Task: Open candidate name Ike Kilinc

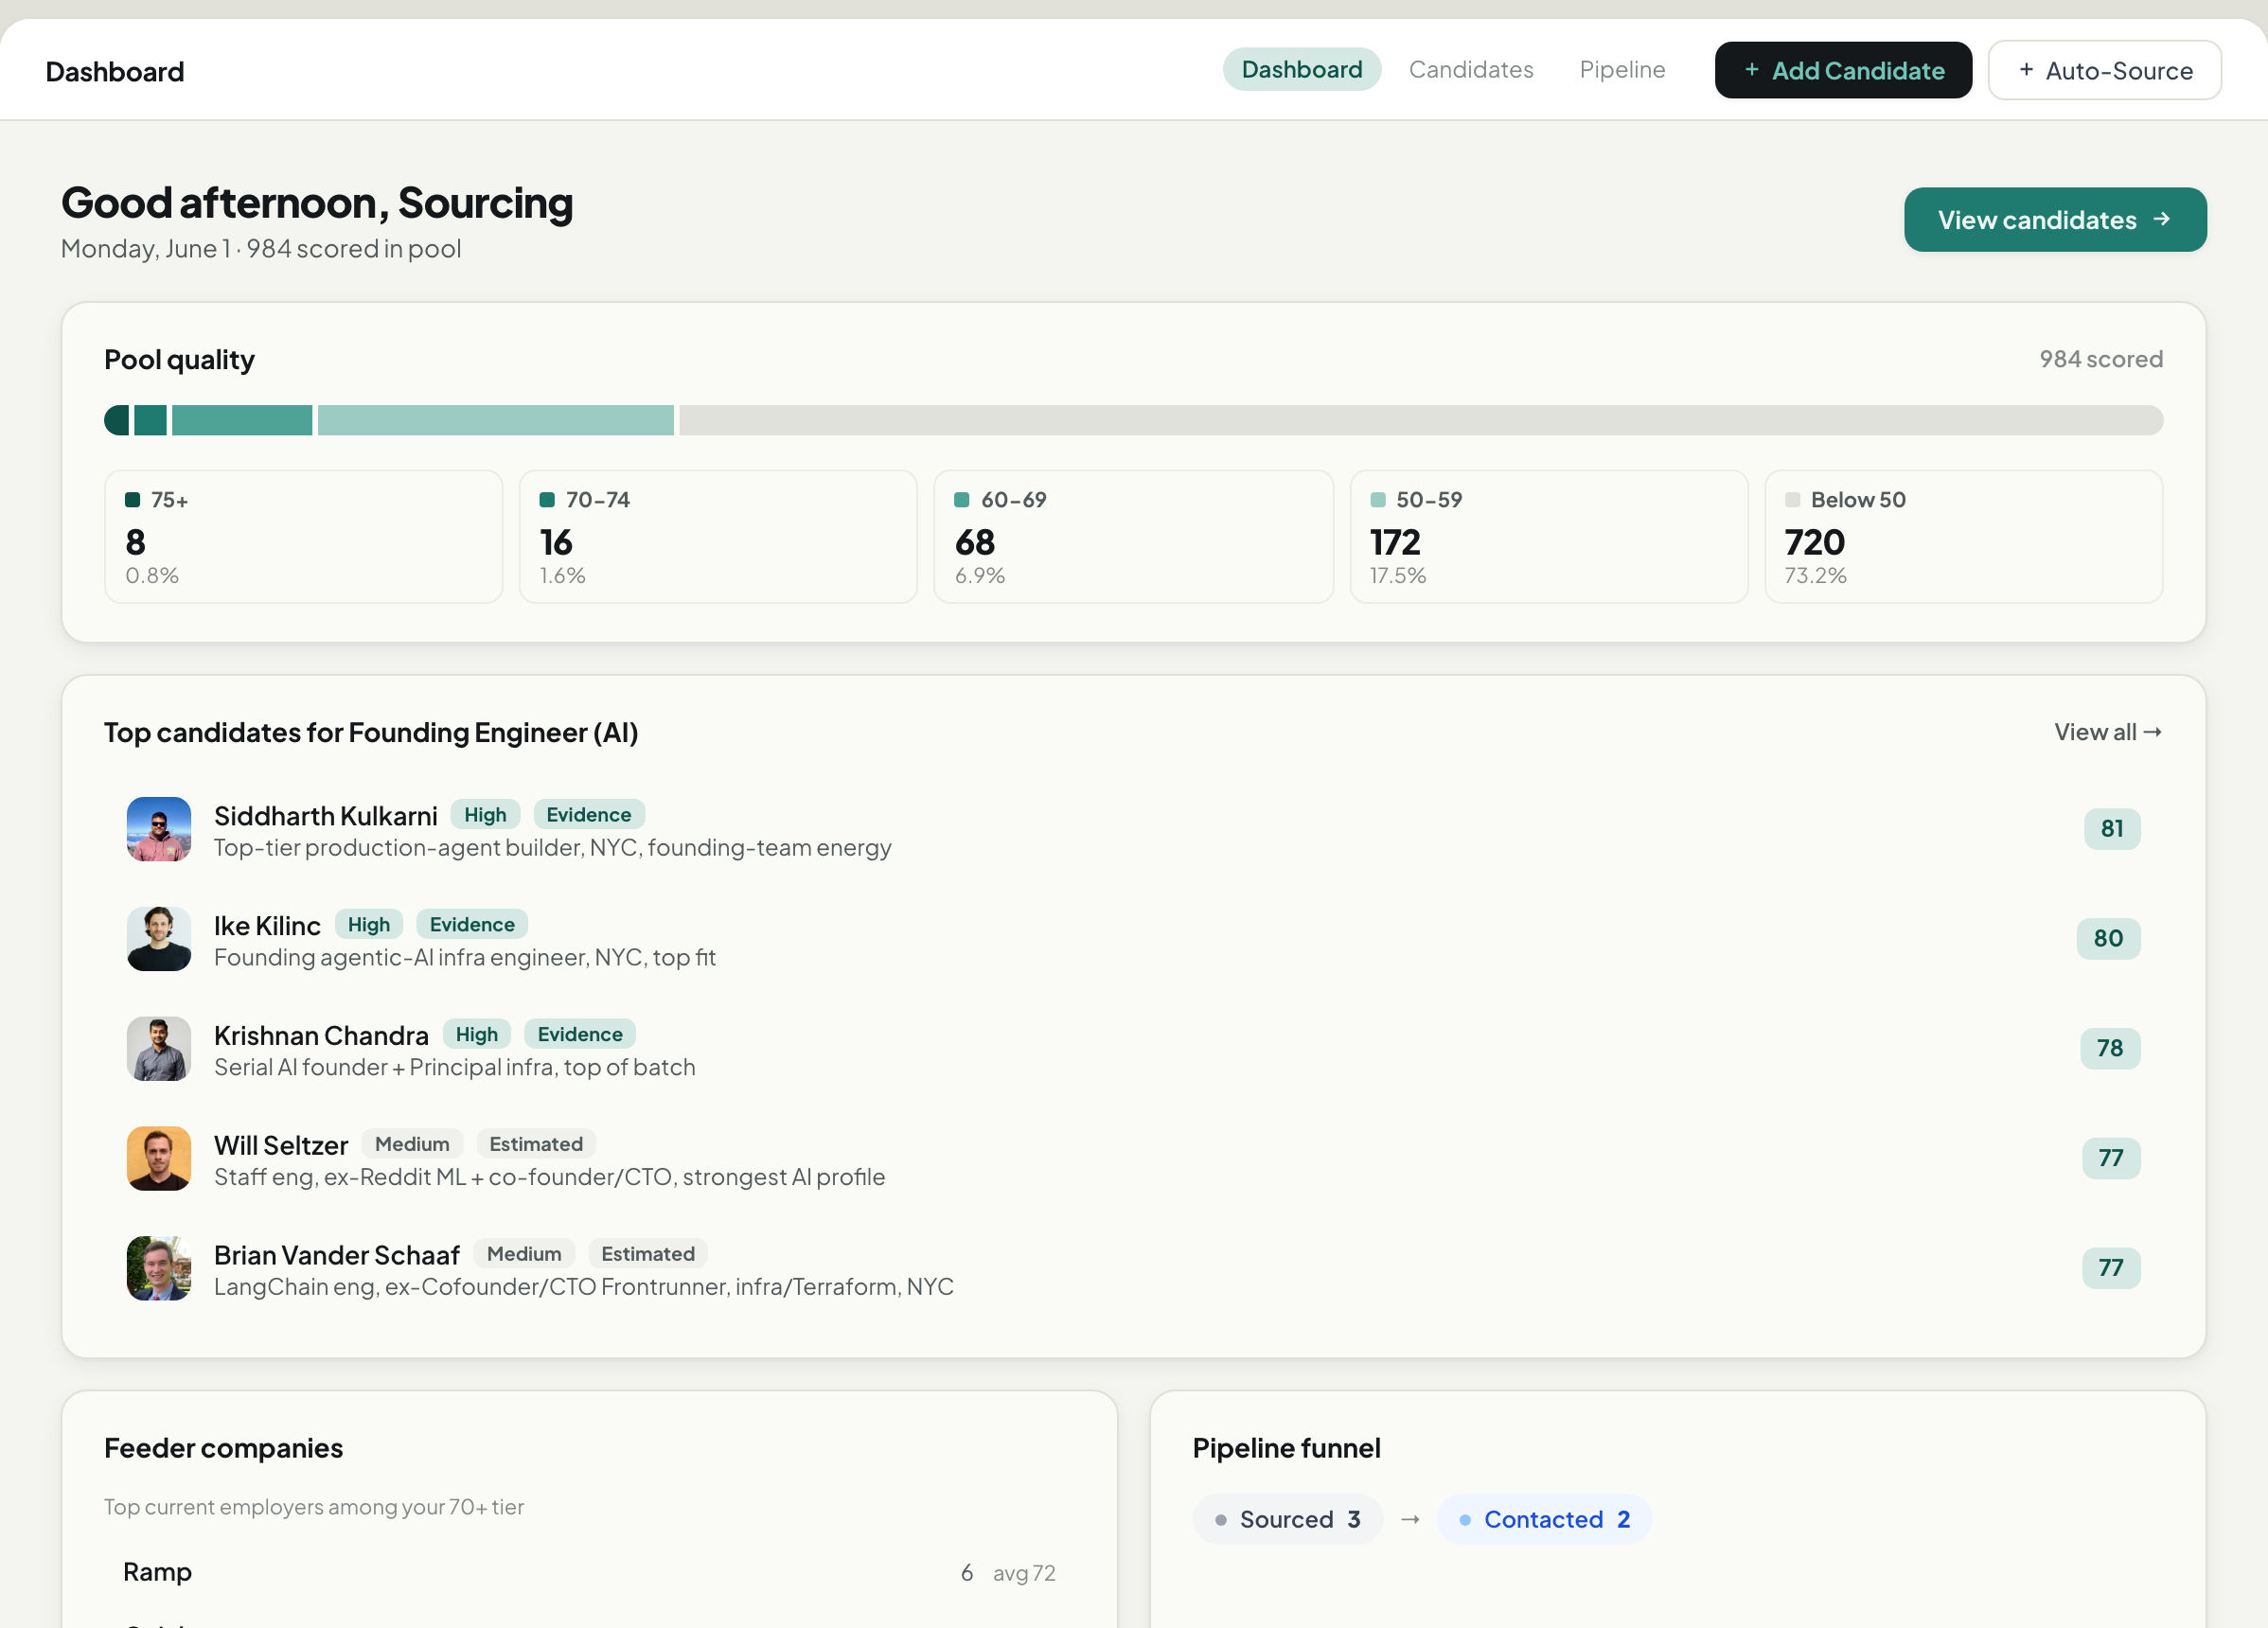Action: tap(267, 926)
